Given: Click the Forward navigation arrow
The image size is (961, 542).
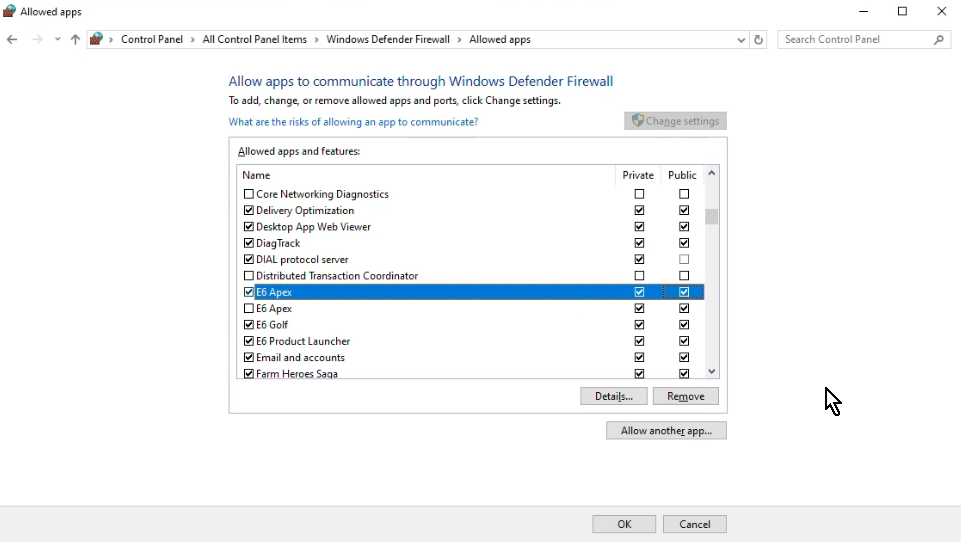Looking at the screenshot, I should click(x=37, y=39).
